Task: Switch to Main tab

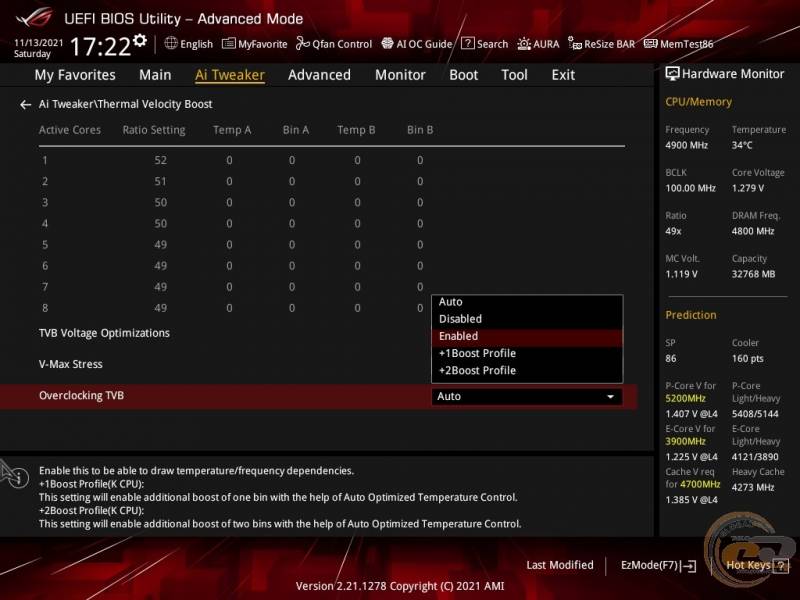Action: tap(155, 75)
